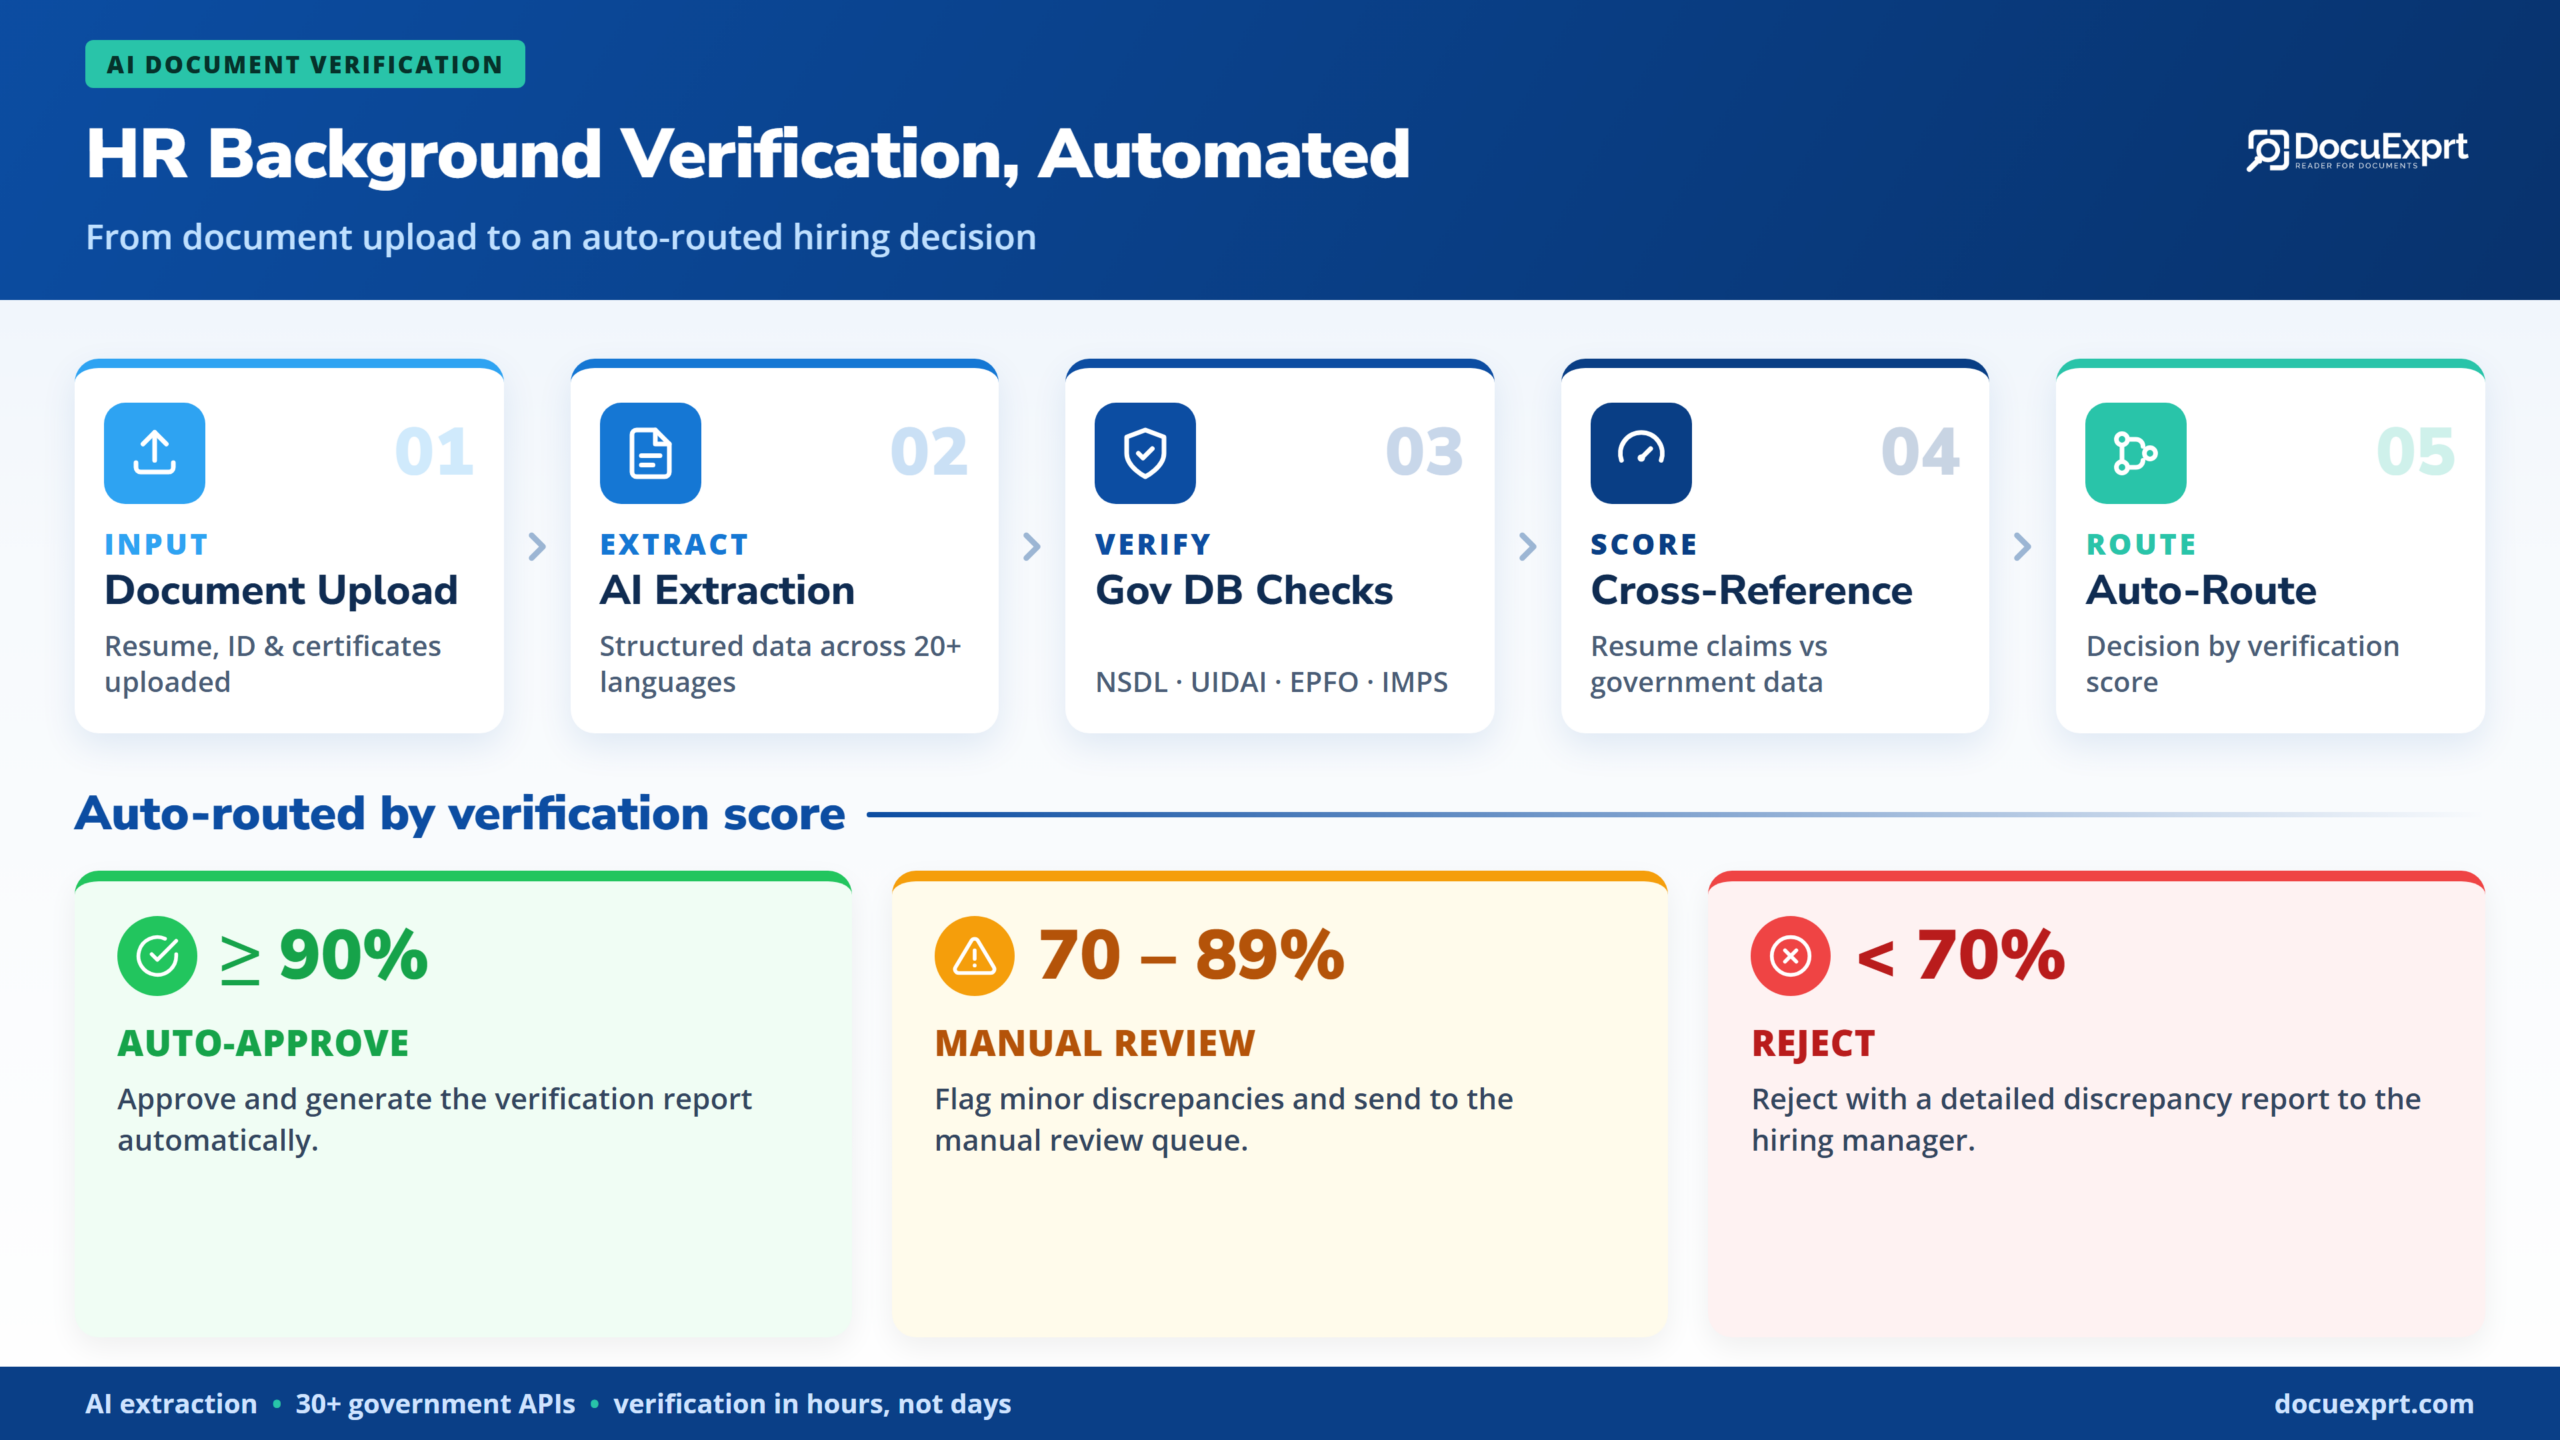The width and height of the screenshot is (2560, 1440).
Task: Click the < 70% score value
Action: pos(1960,956)
